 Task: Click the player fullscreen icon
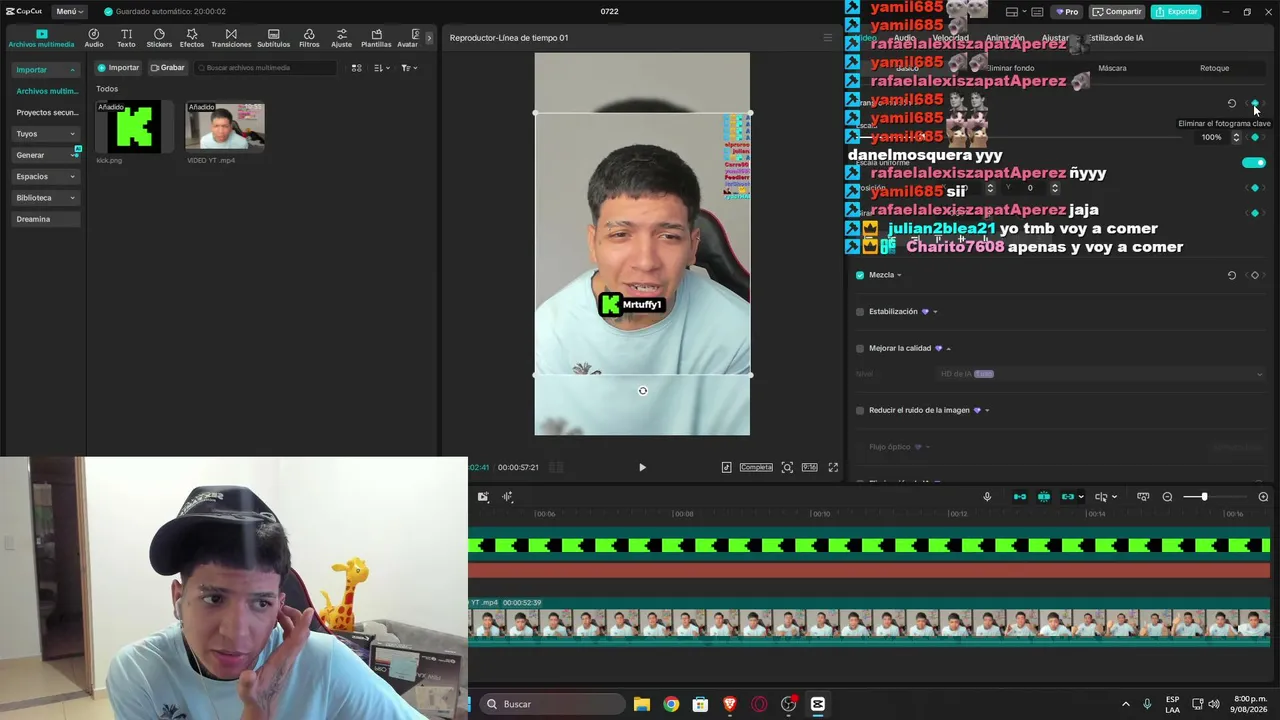point(833,467)
